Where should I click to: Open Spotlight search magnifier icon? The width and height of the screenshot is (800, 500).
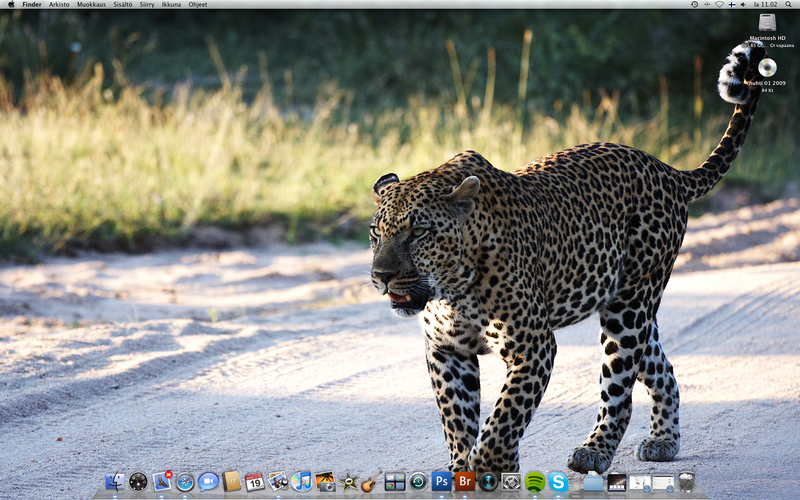coord(789,4)
